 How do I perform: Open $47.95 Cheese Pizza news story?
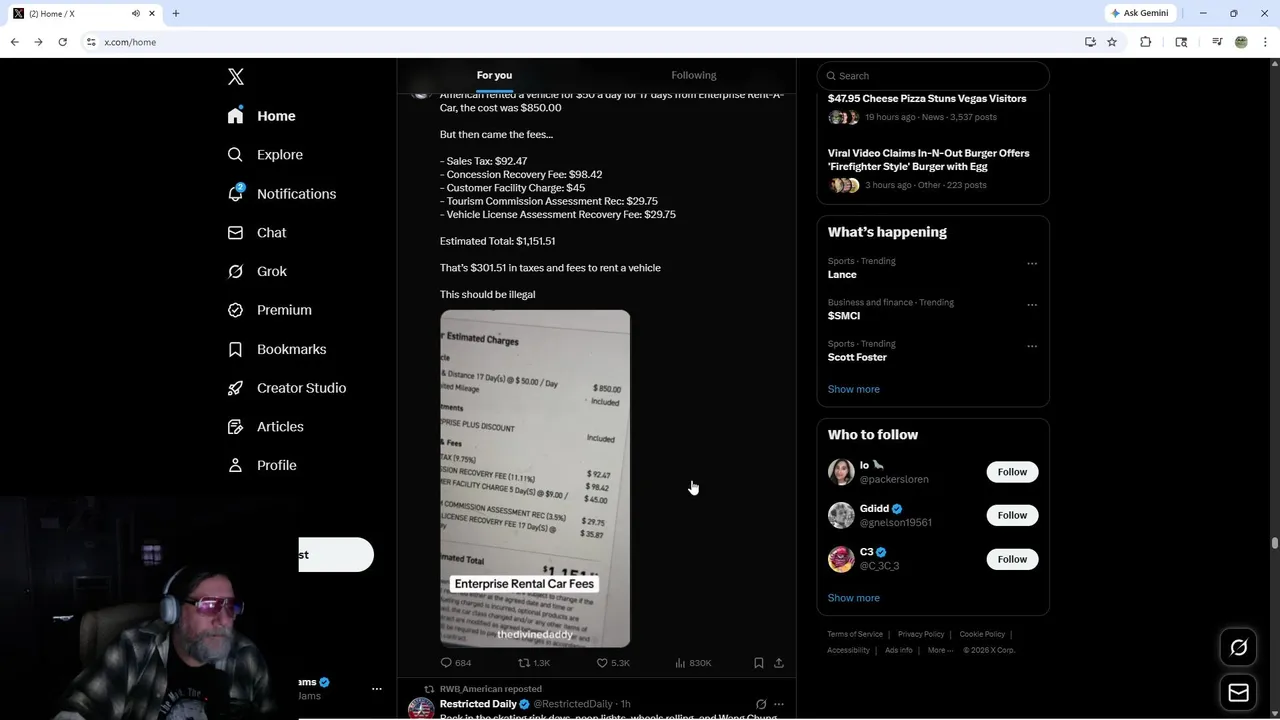pos(927,99)
